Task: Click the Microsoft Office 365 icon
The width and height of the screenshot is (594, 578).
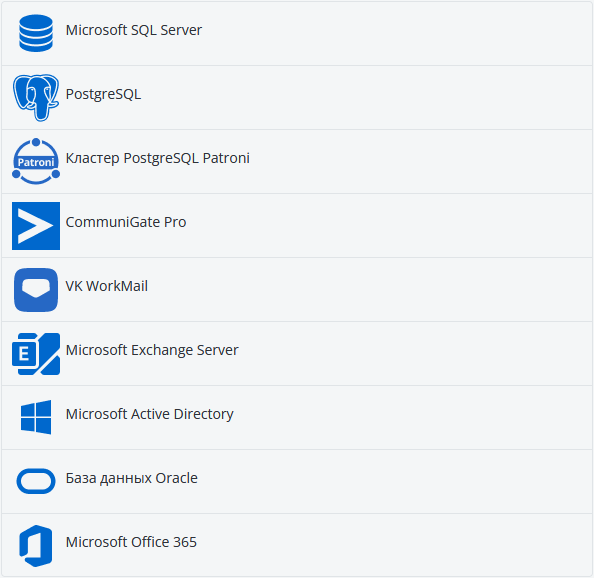Action: [x=36, y=546]
